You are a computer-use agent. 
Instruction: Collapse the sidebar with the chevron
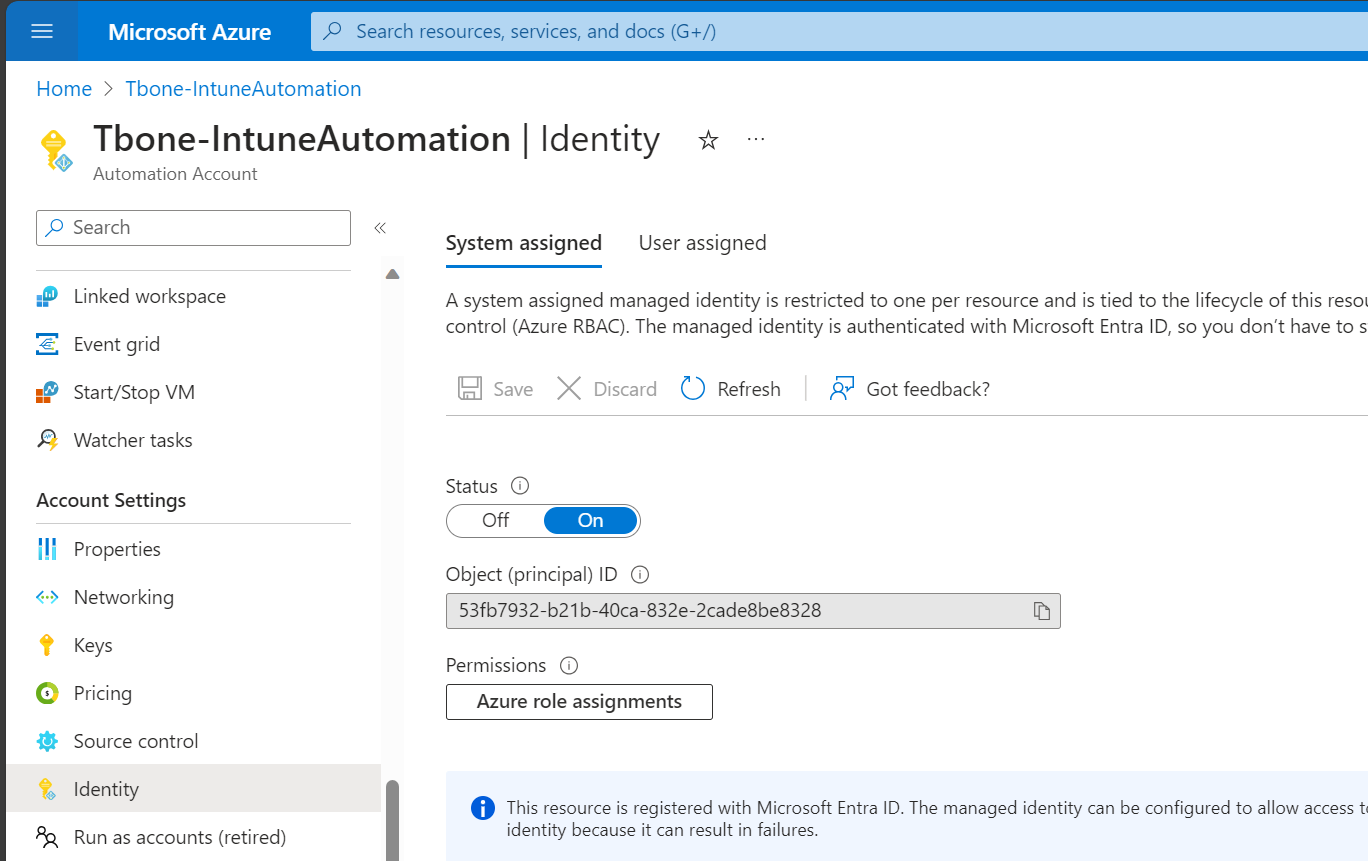(x=380, y=227)
